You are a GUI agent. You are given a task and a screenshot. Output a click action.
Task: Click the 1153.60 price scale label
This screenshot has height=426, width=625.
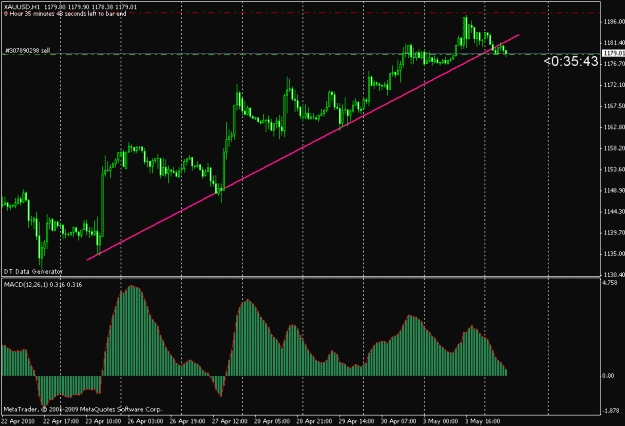(613, 169)
